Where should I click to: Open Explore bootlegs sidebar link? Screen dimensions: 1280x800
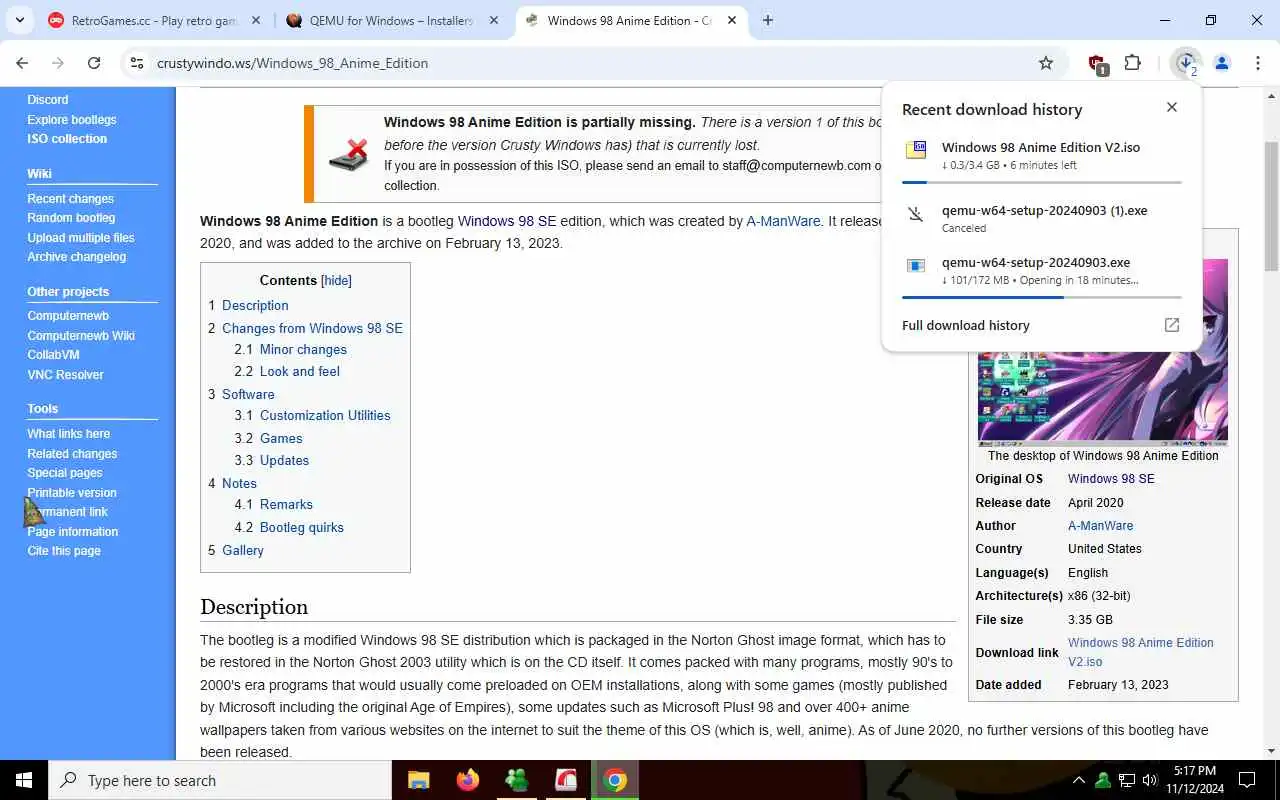pos(72,119)
